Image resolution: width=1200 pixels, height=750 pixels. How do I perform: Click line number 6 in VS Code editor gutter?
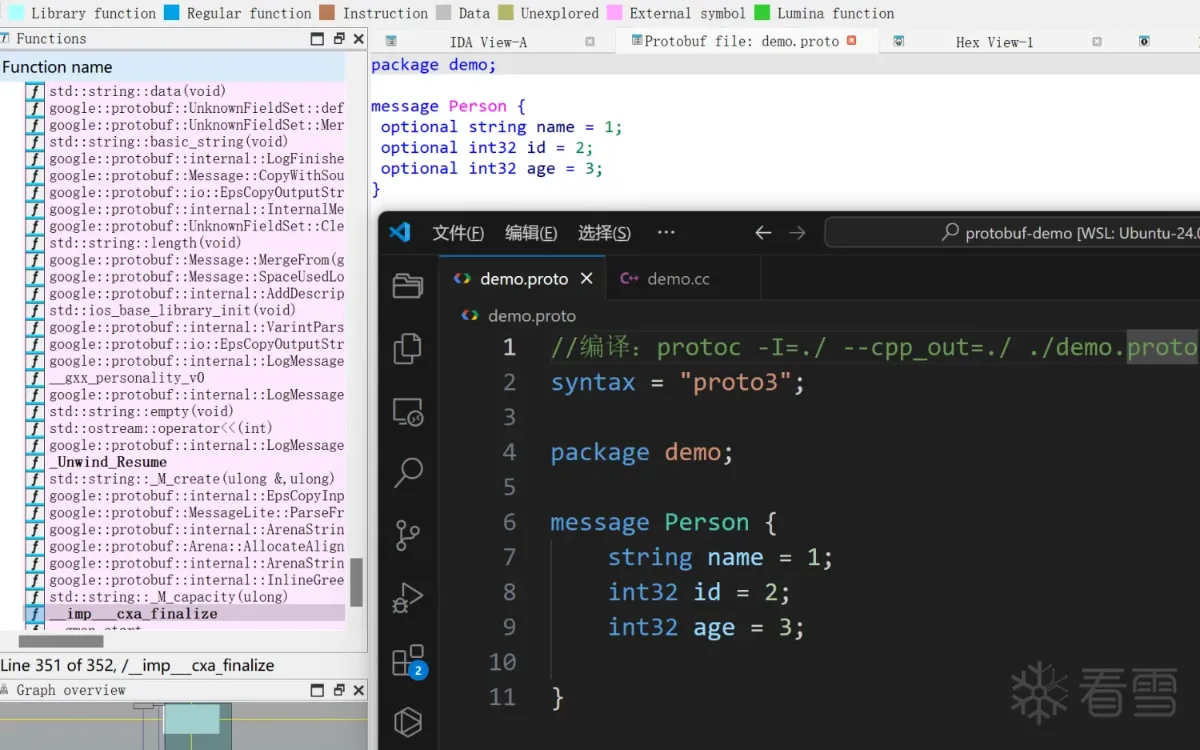509,522
